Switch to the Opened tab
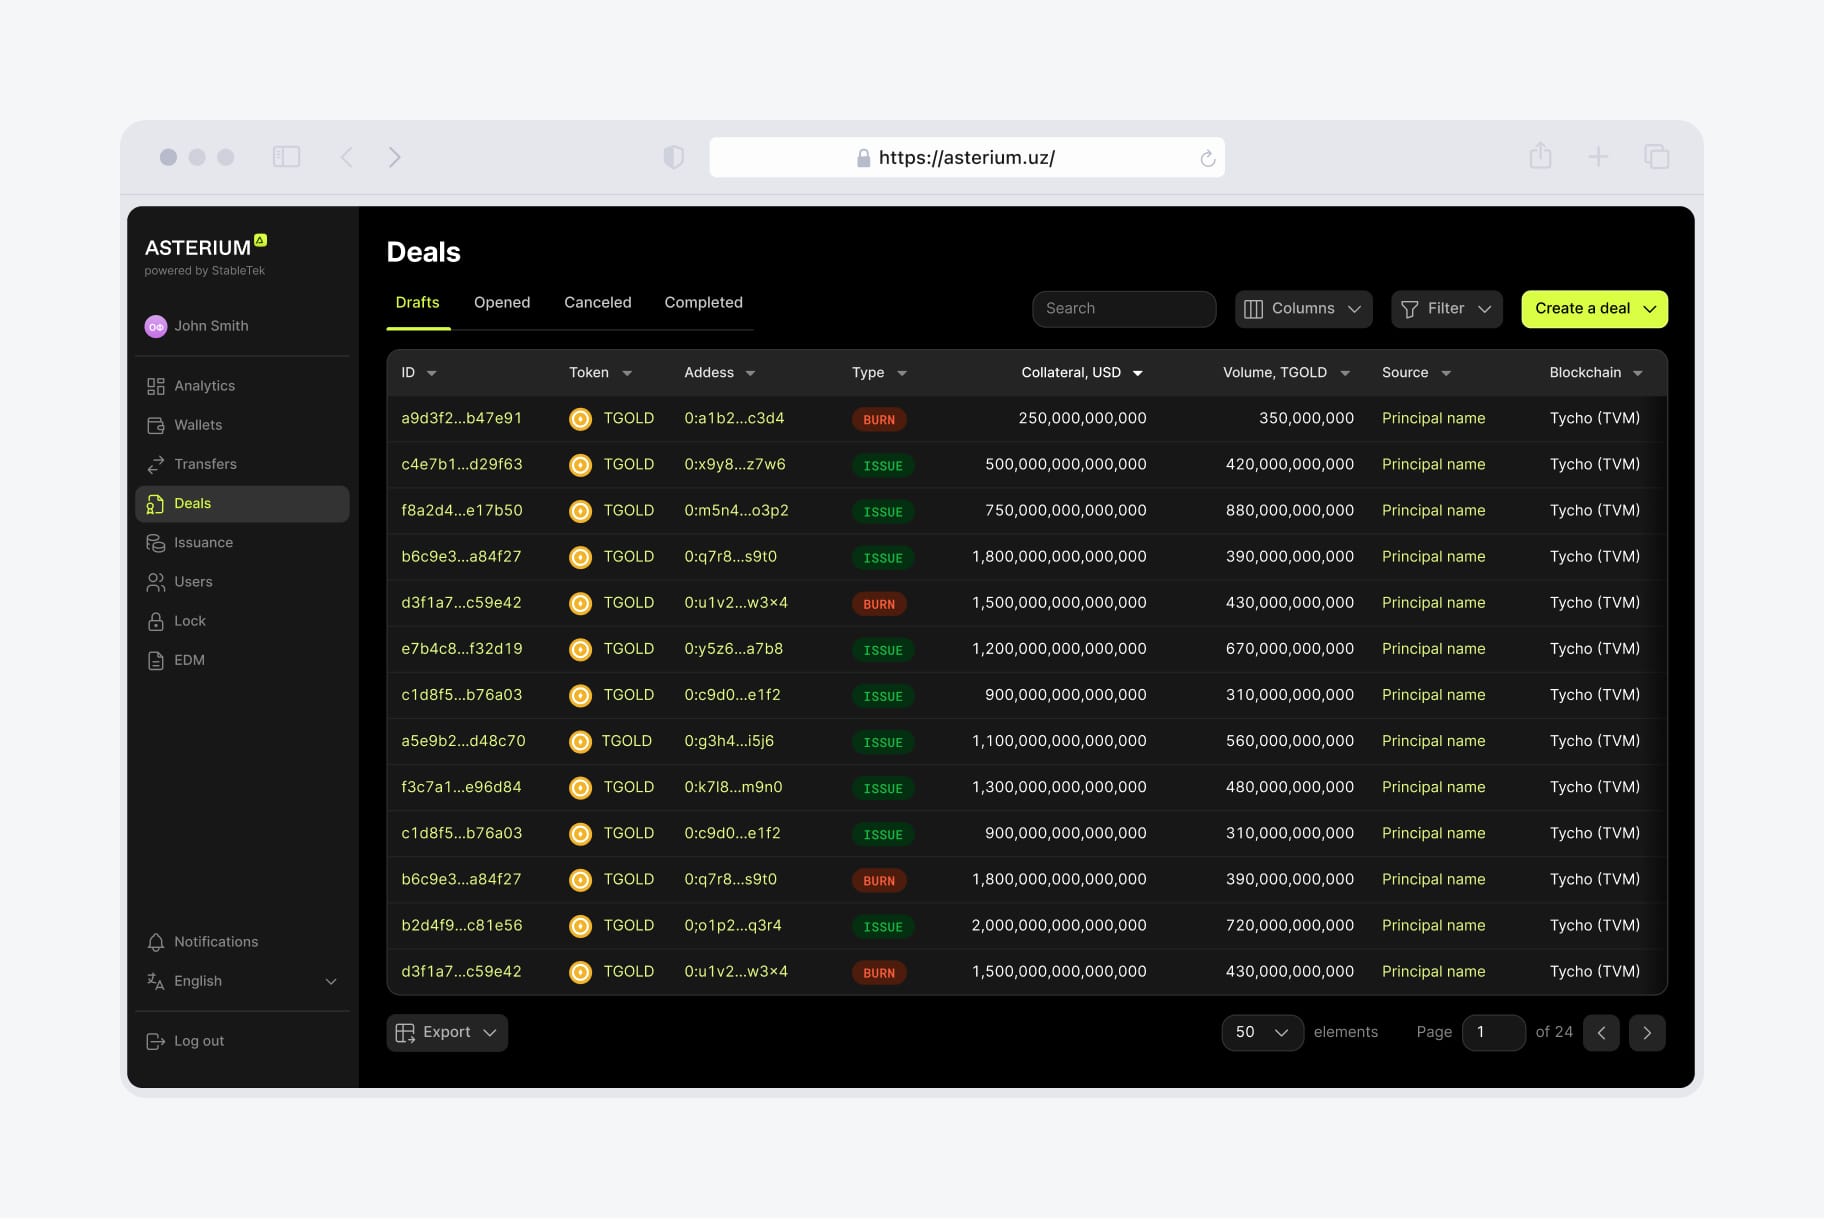This screenshot has width=1824, height=1219. (x=502, y=303)
